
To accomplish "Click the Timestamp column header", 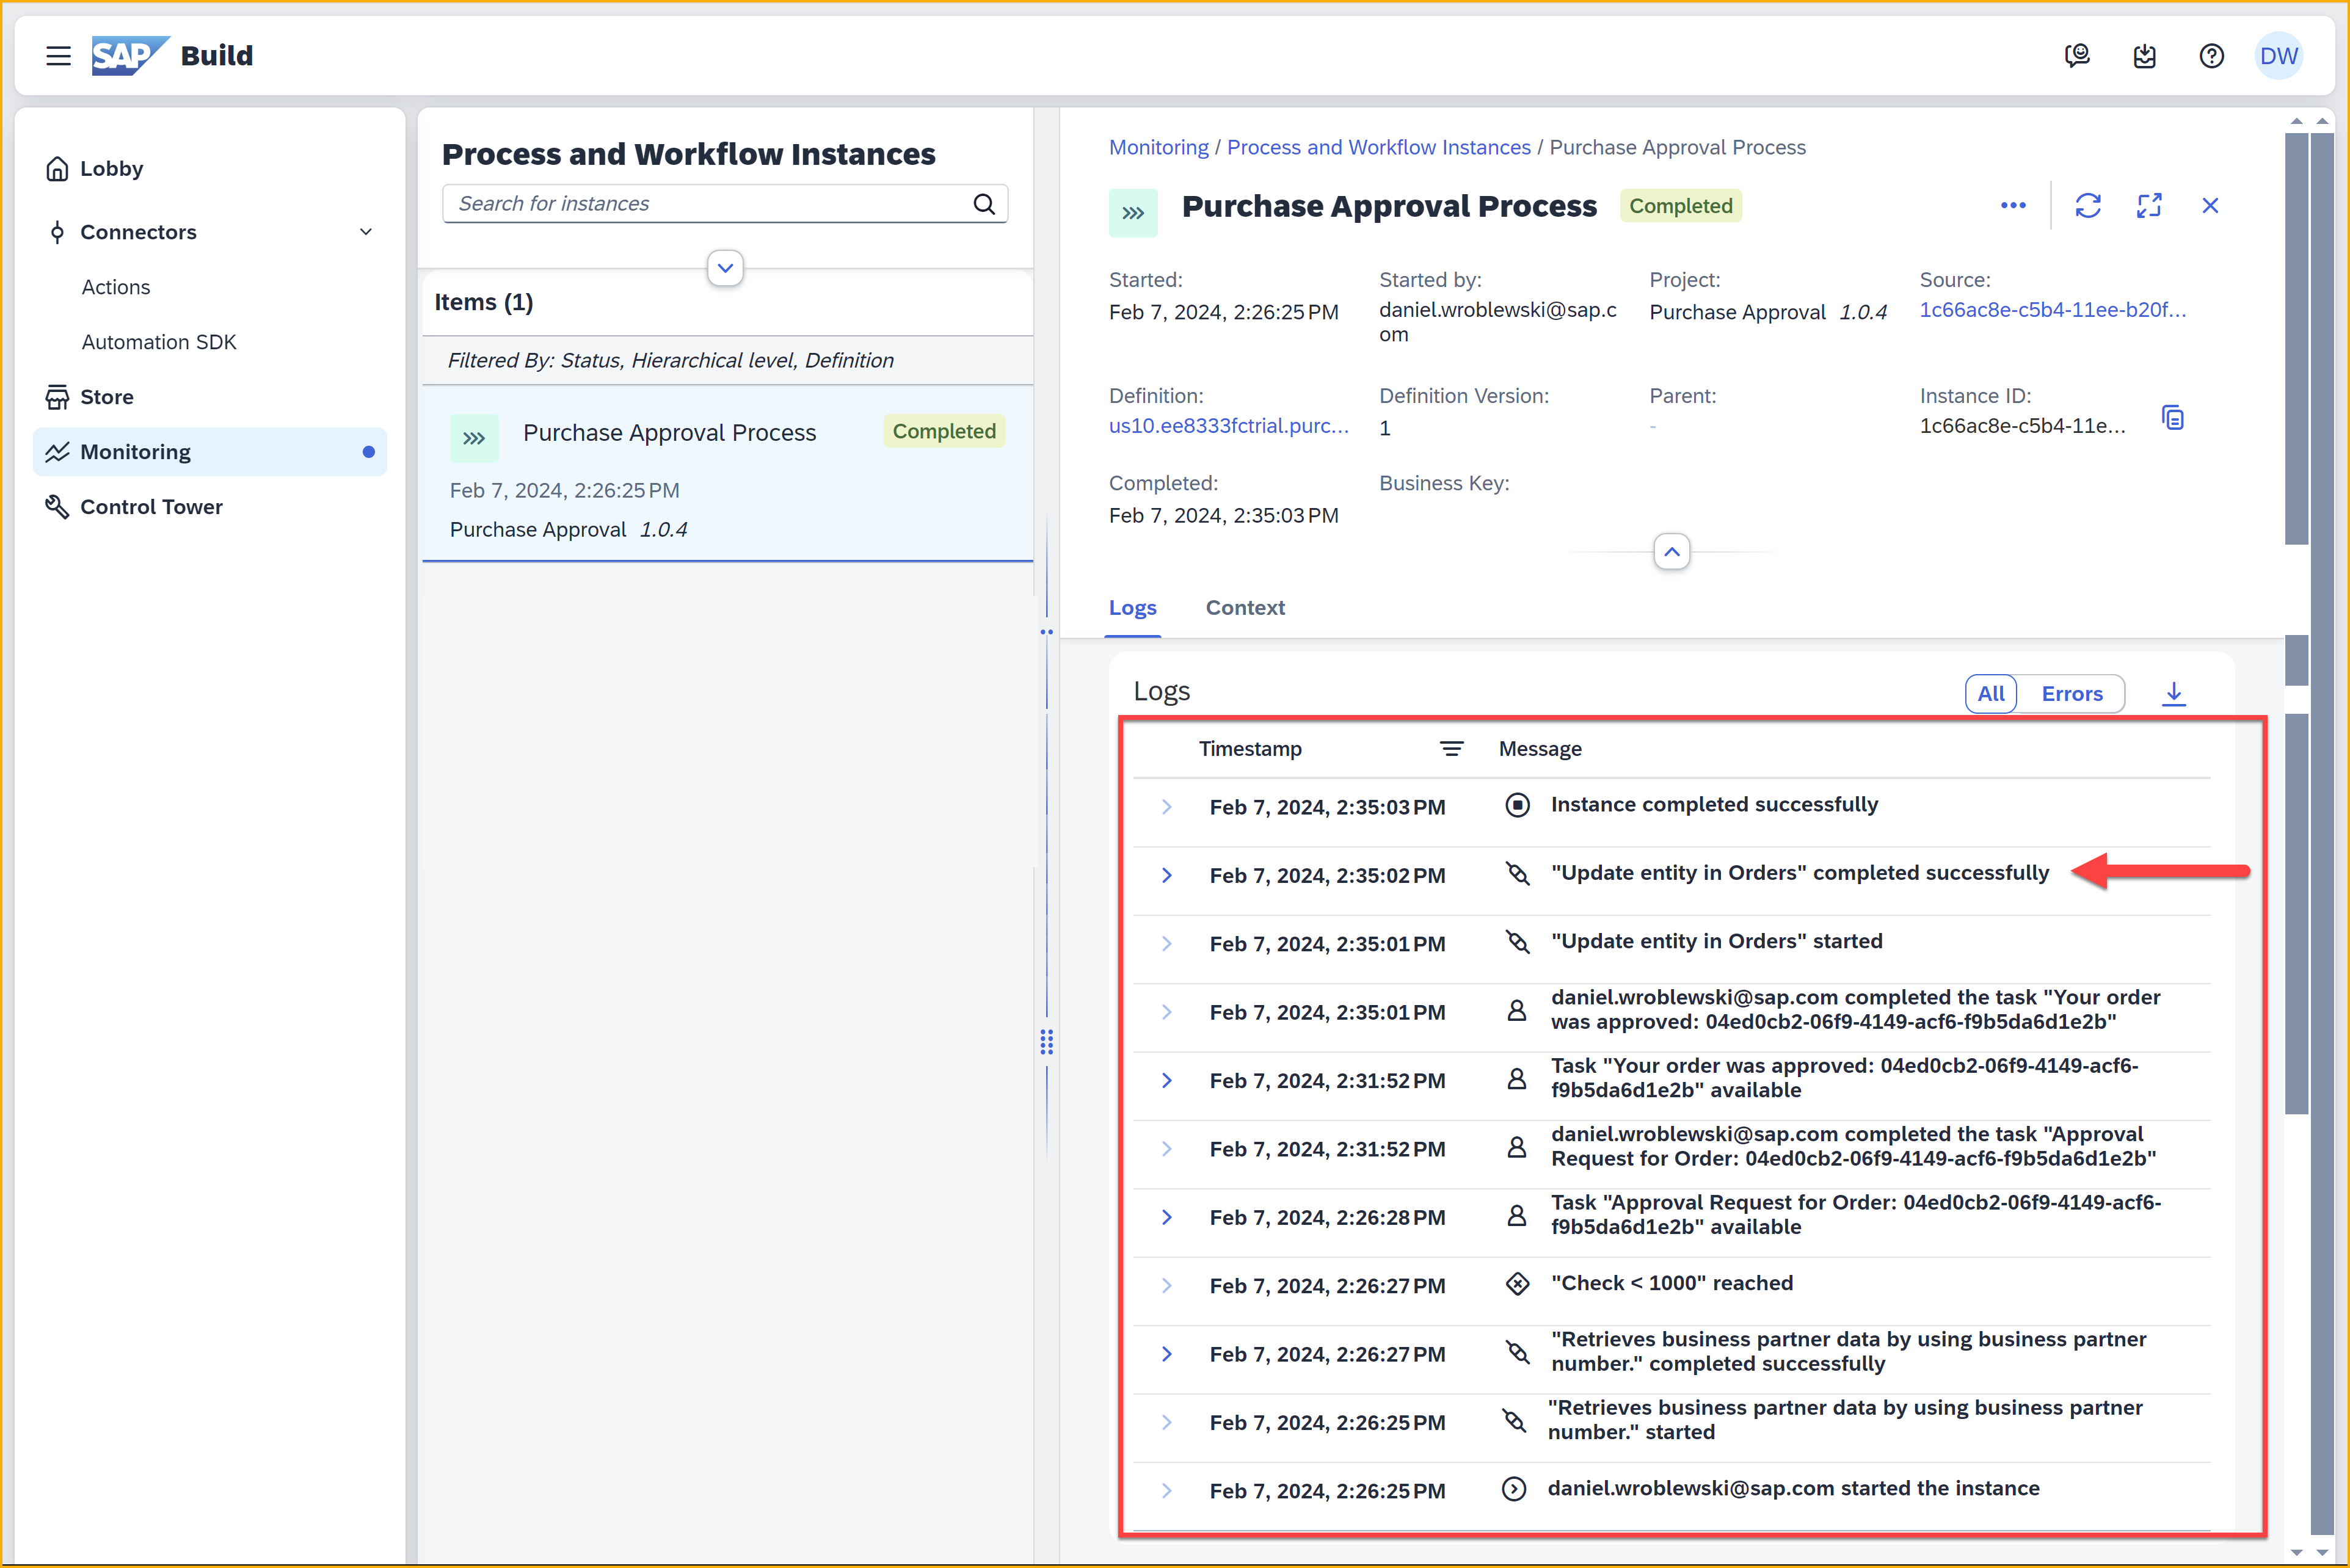I will 1250,749.
